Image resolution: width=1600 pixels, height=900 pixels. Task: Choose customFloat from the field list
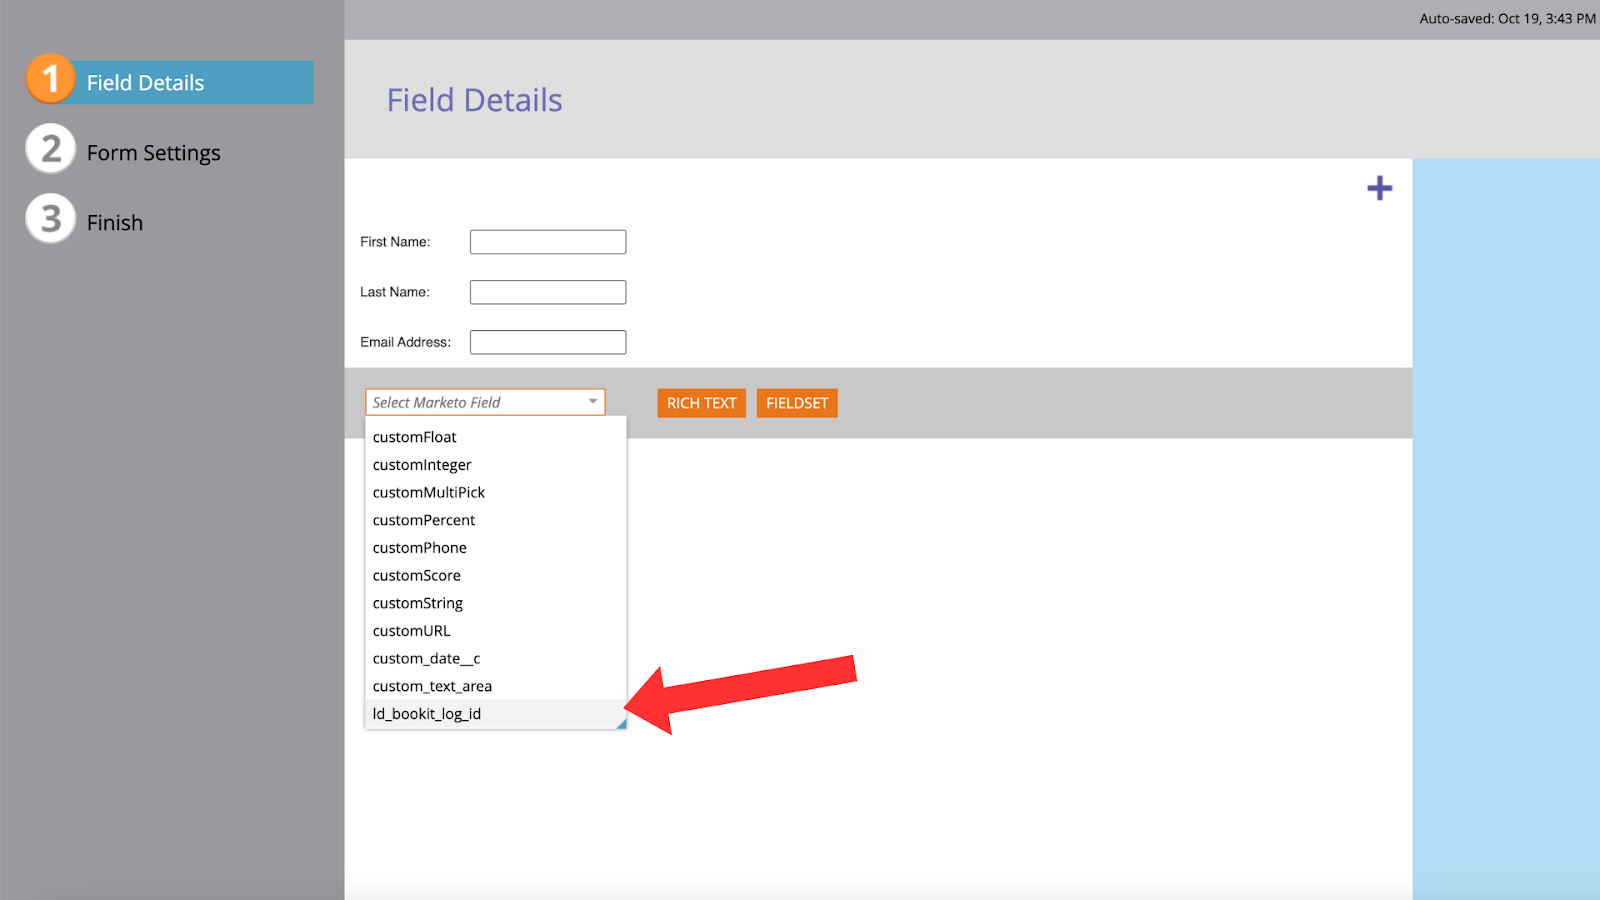click(415, 437)
